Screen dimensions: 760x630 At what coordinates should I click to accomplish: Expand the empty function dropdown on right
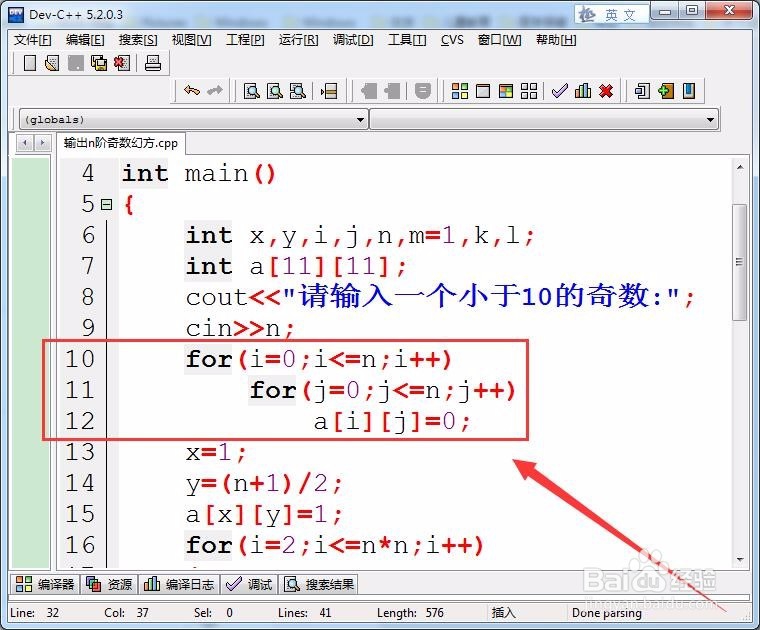click(710, 120)
